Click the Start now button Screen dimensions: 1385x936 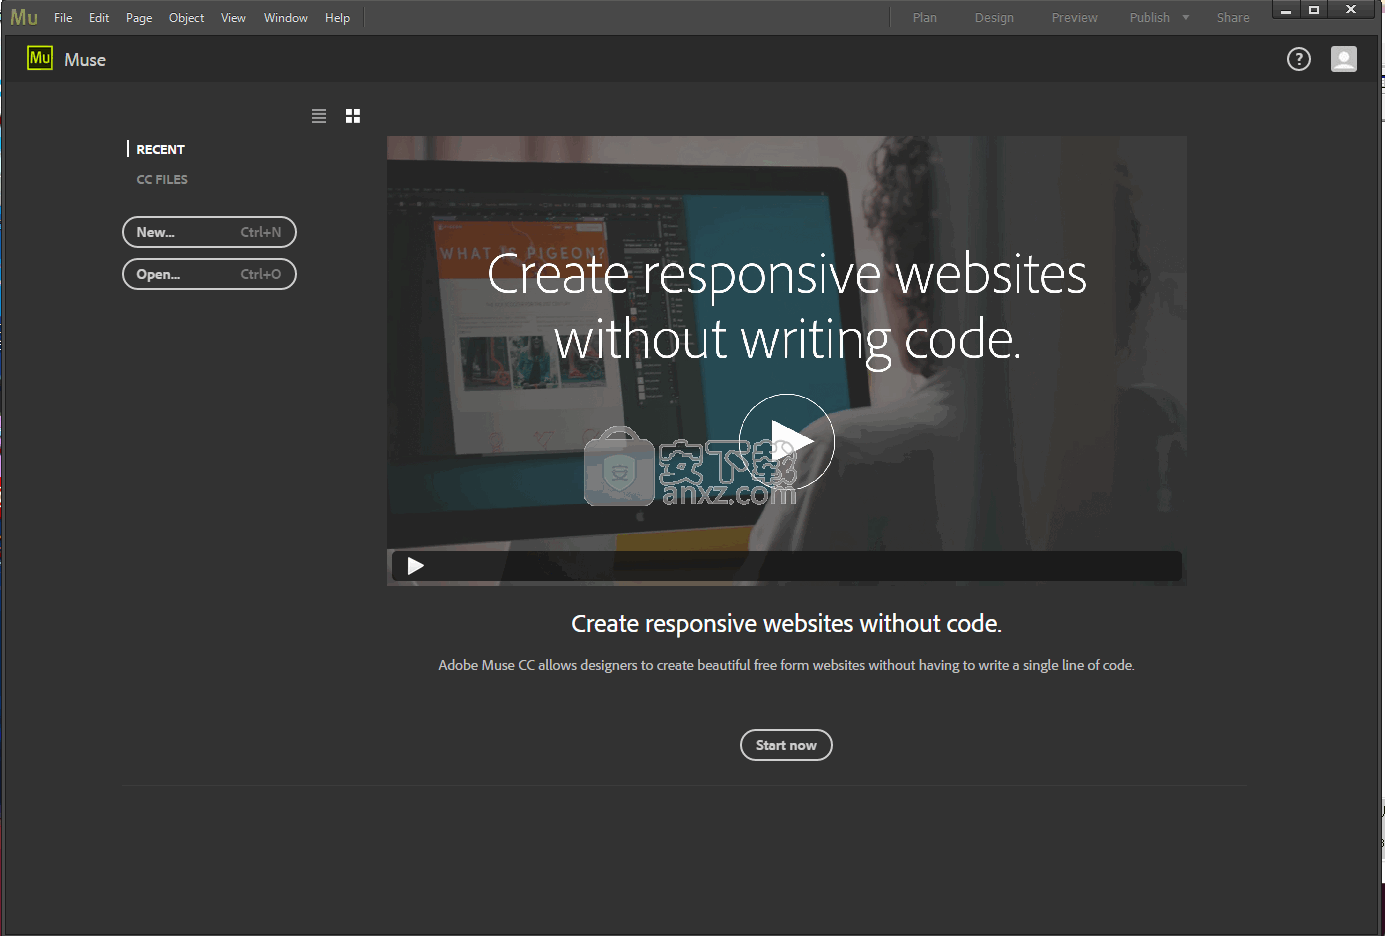(x=786, y=745)
